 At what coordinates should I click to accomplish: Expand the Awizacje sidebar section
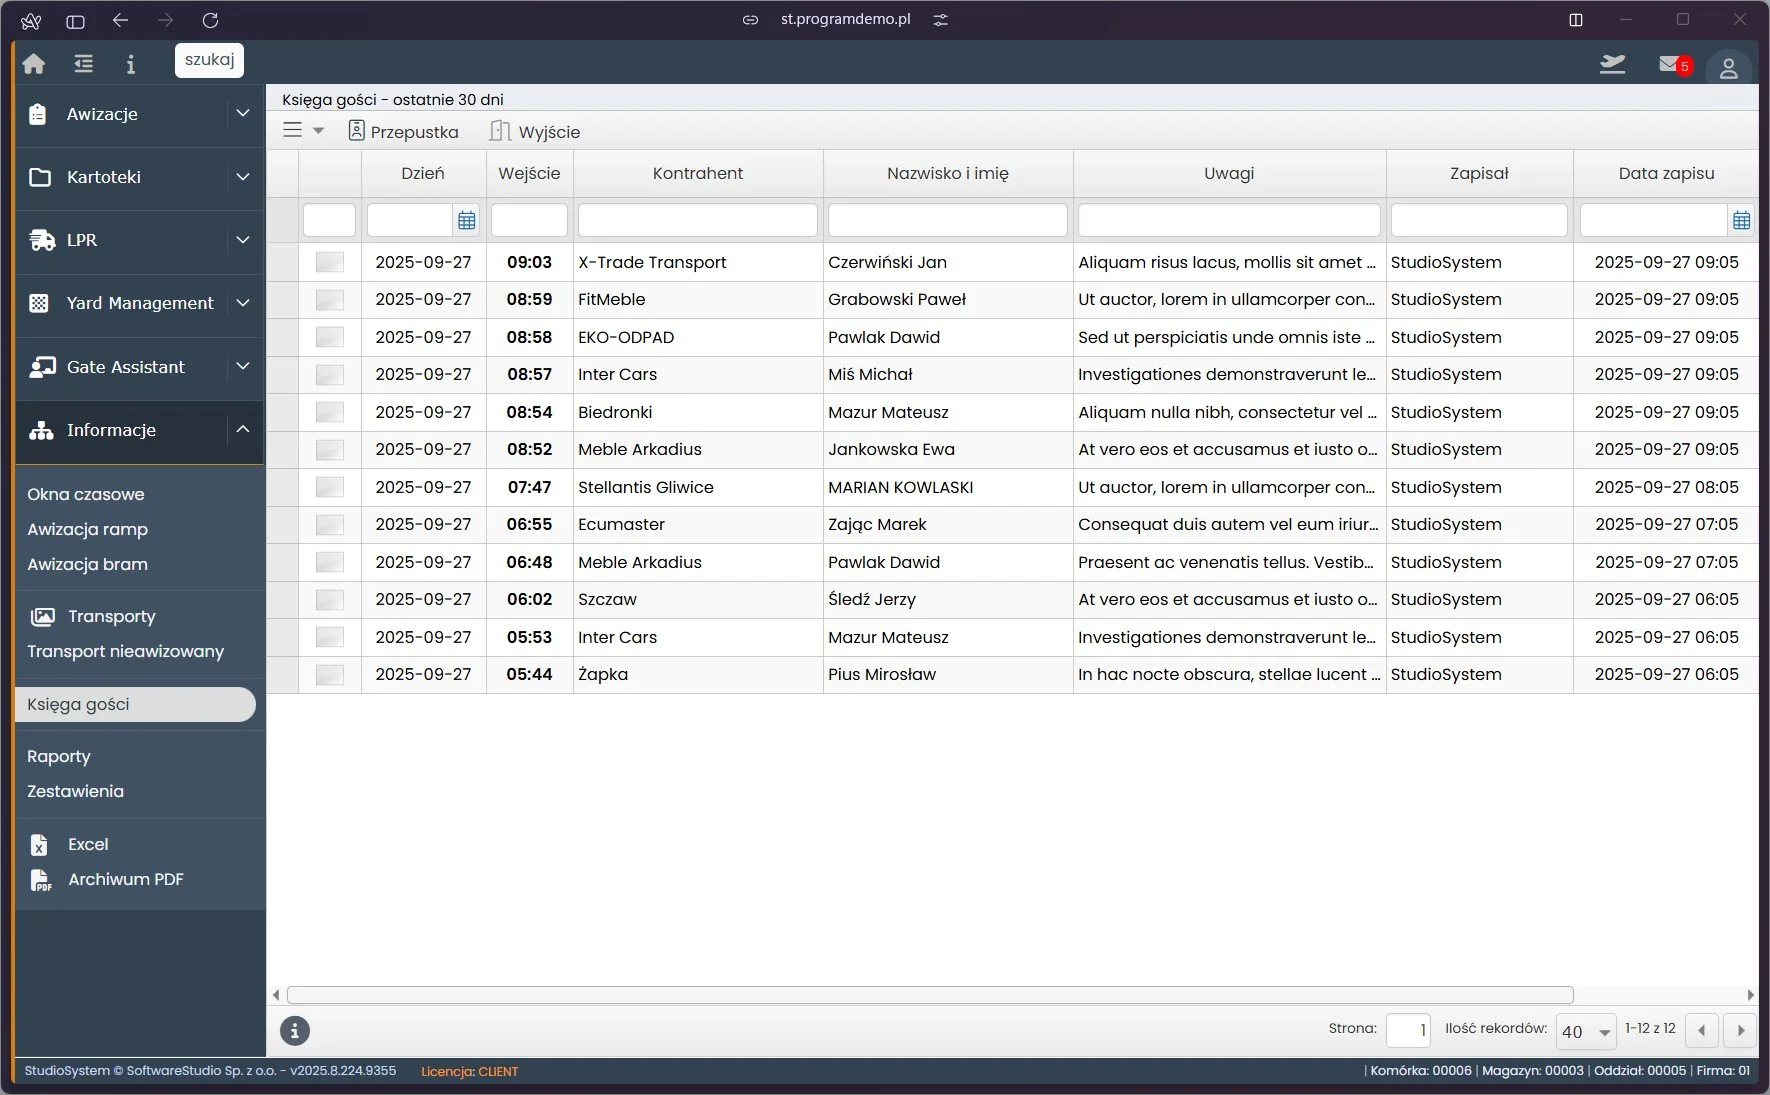(242, 114)
